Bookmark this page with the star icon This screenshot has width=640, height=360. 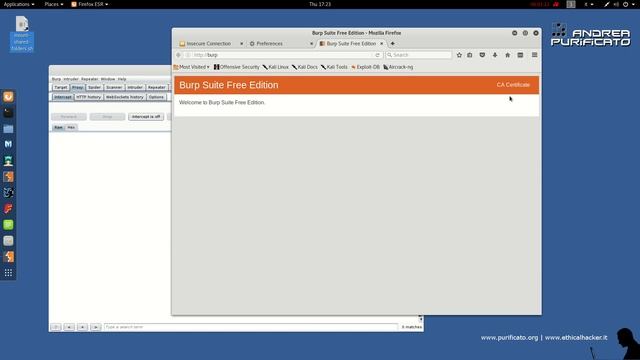459,55
